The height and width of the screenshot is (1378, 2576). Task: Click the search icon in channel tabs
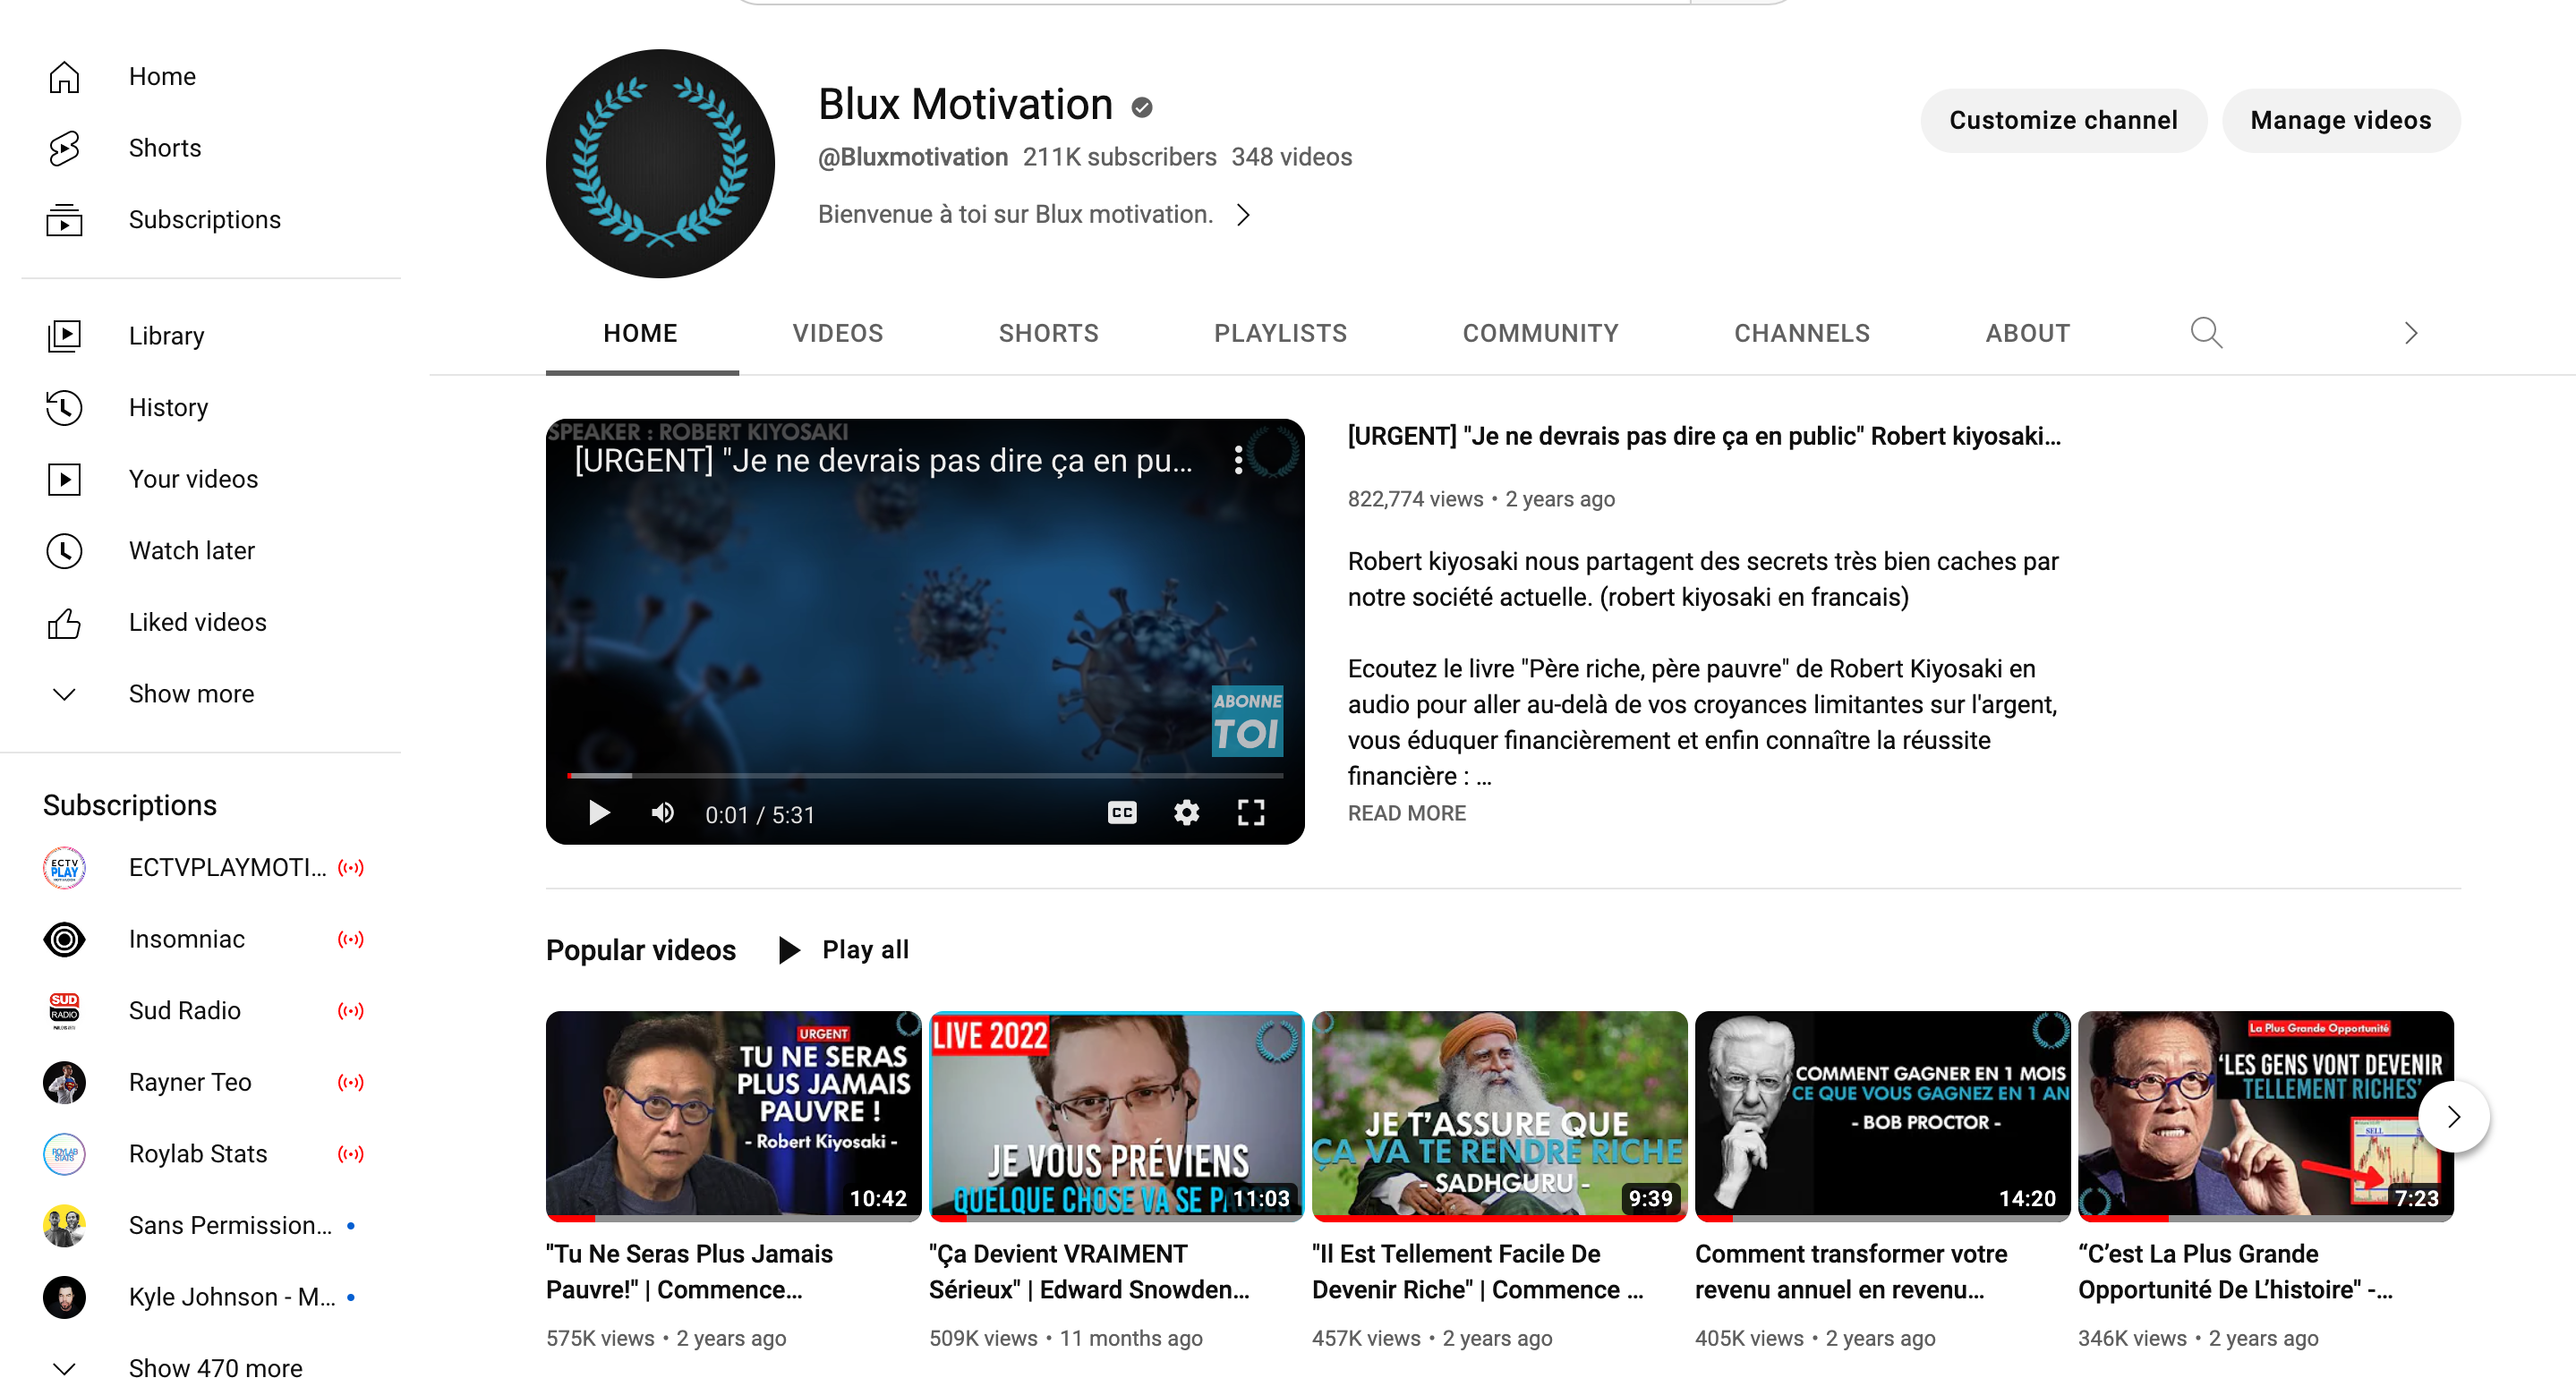2206,333
